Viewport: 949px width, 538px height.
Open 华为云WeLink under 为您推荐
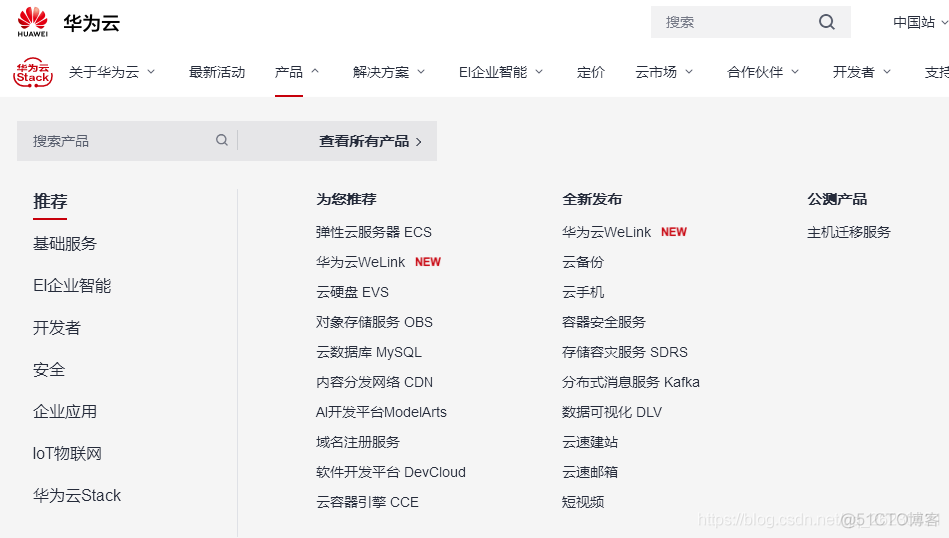[x=360, y=262]
